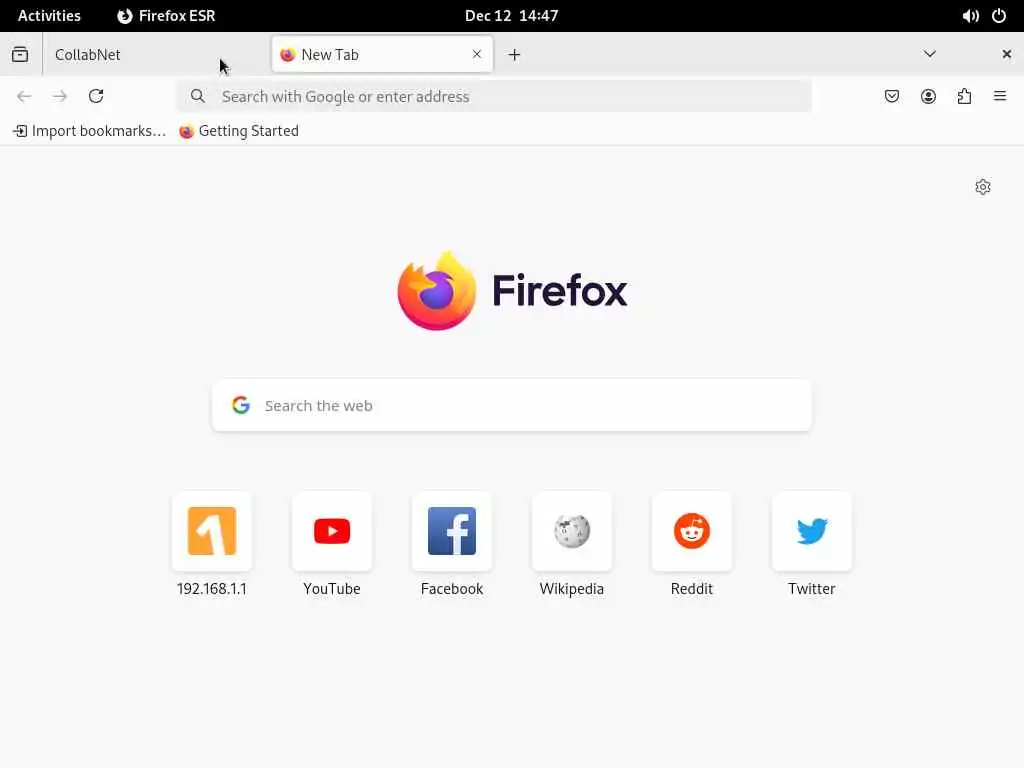Focus the Search with Google address bar
This screenshot has height=768, width=1024.
[494, 97]
